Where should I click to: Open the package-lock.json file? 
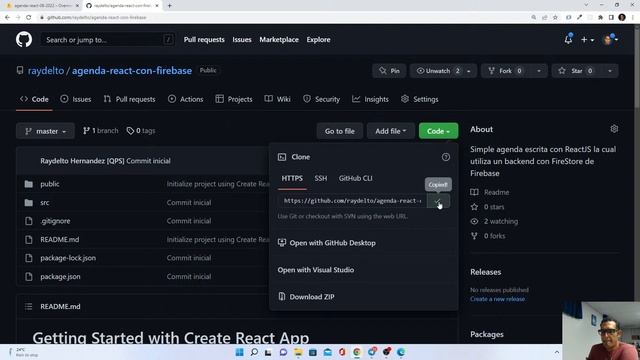(x=68, y=258)
